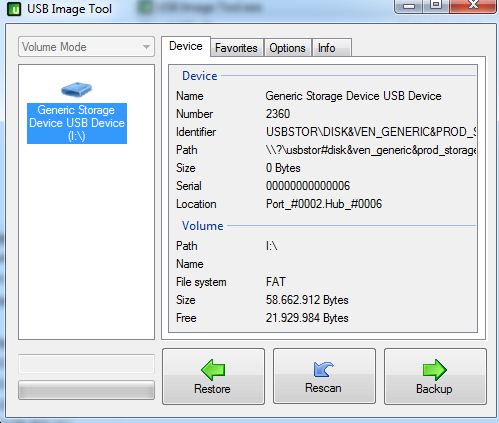Screen dimensions: 499x423
Task: Open the Volume Mode dropdown
Action: [x=86, y=47]
